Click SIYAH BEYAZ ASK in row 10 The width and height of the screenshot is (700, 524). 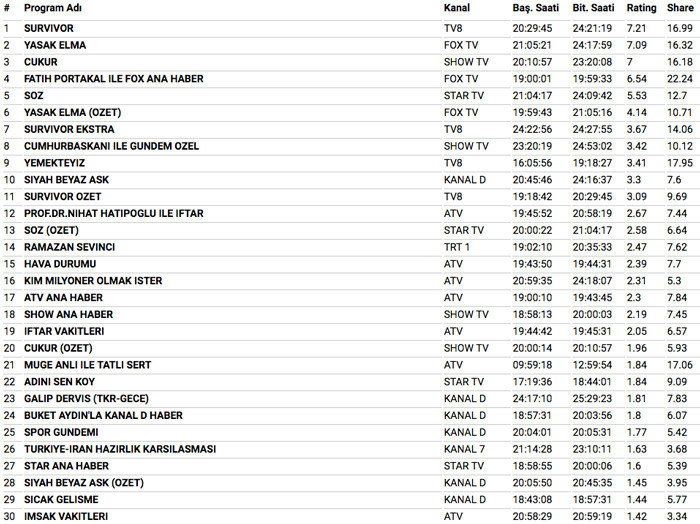(x=67, y=180)
